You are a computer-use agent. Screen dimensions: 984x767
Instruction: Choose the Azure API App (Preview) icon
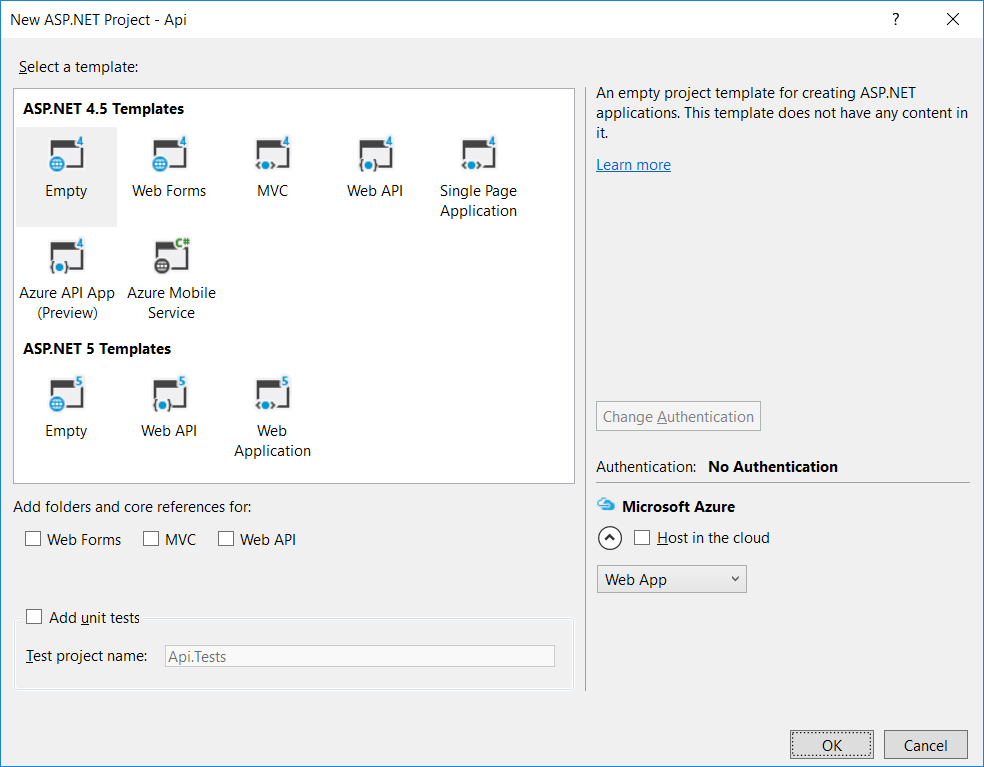point(67,256)
